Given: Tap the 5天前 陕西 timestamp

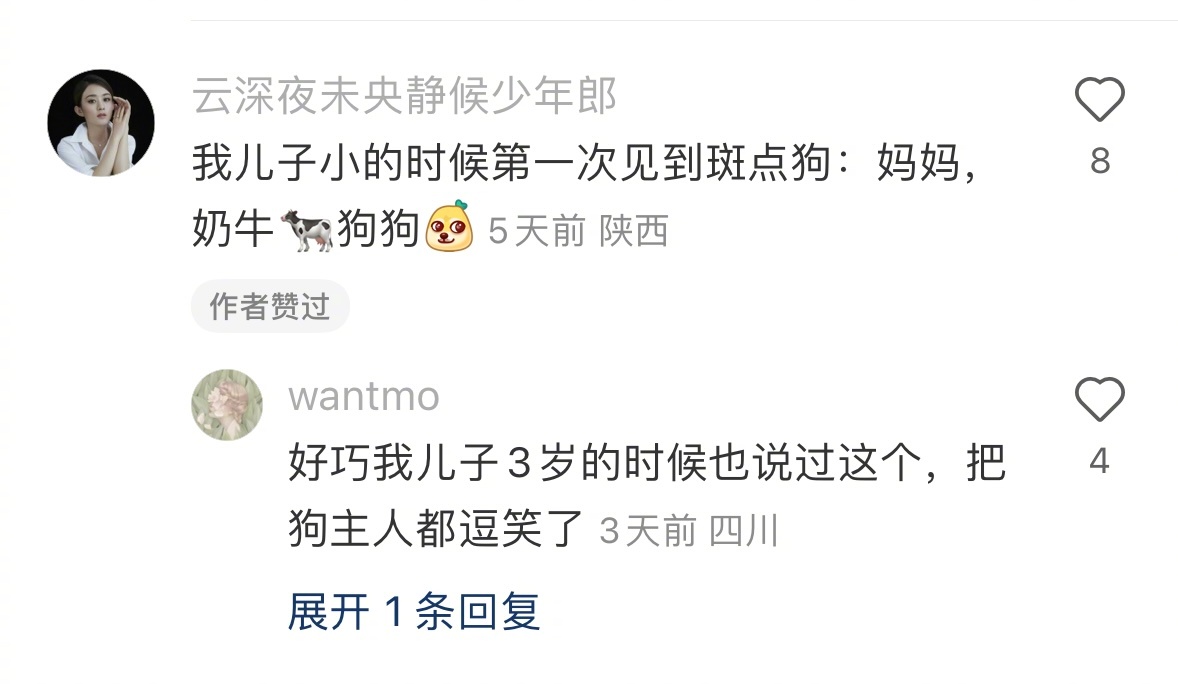Looking at the screenshot, I should click(x=578, y=231).
